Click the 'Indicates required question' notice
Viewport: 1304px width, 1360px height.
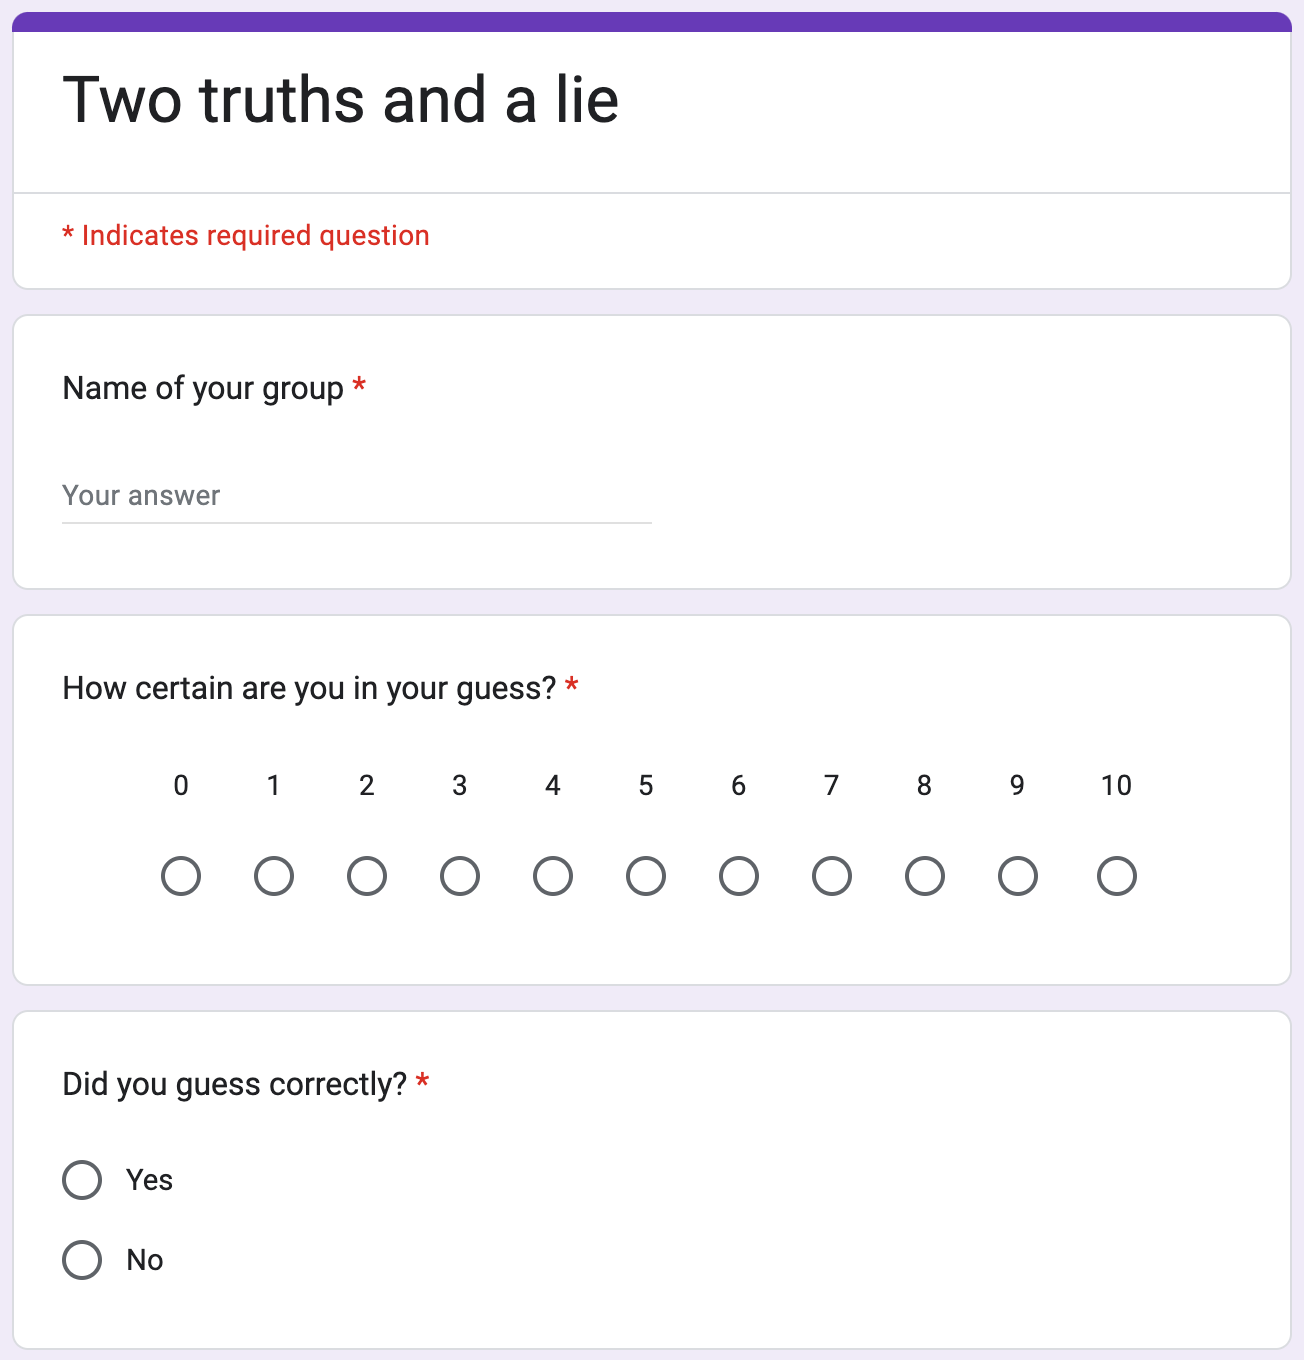(x=246, y=236)
